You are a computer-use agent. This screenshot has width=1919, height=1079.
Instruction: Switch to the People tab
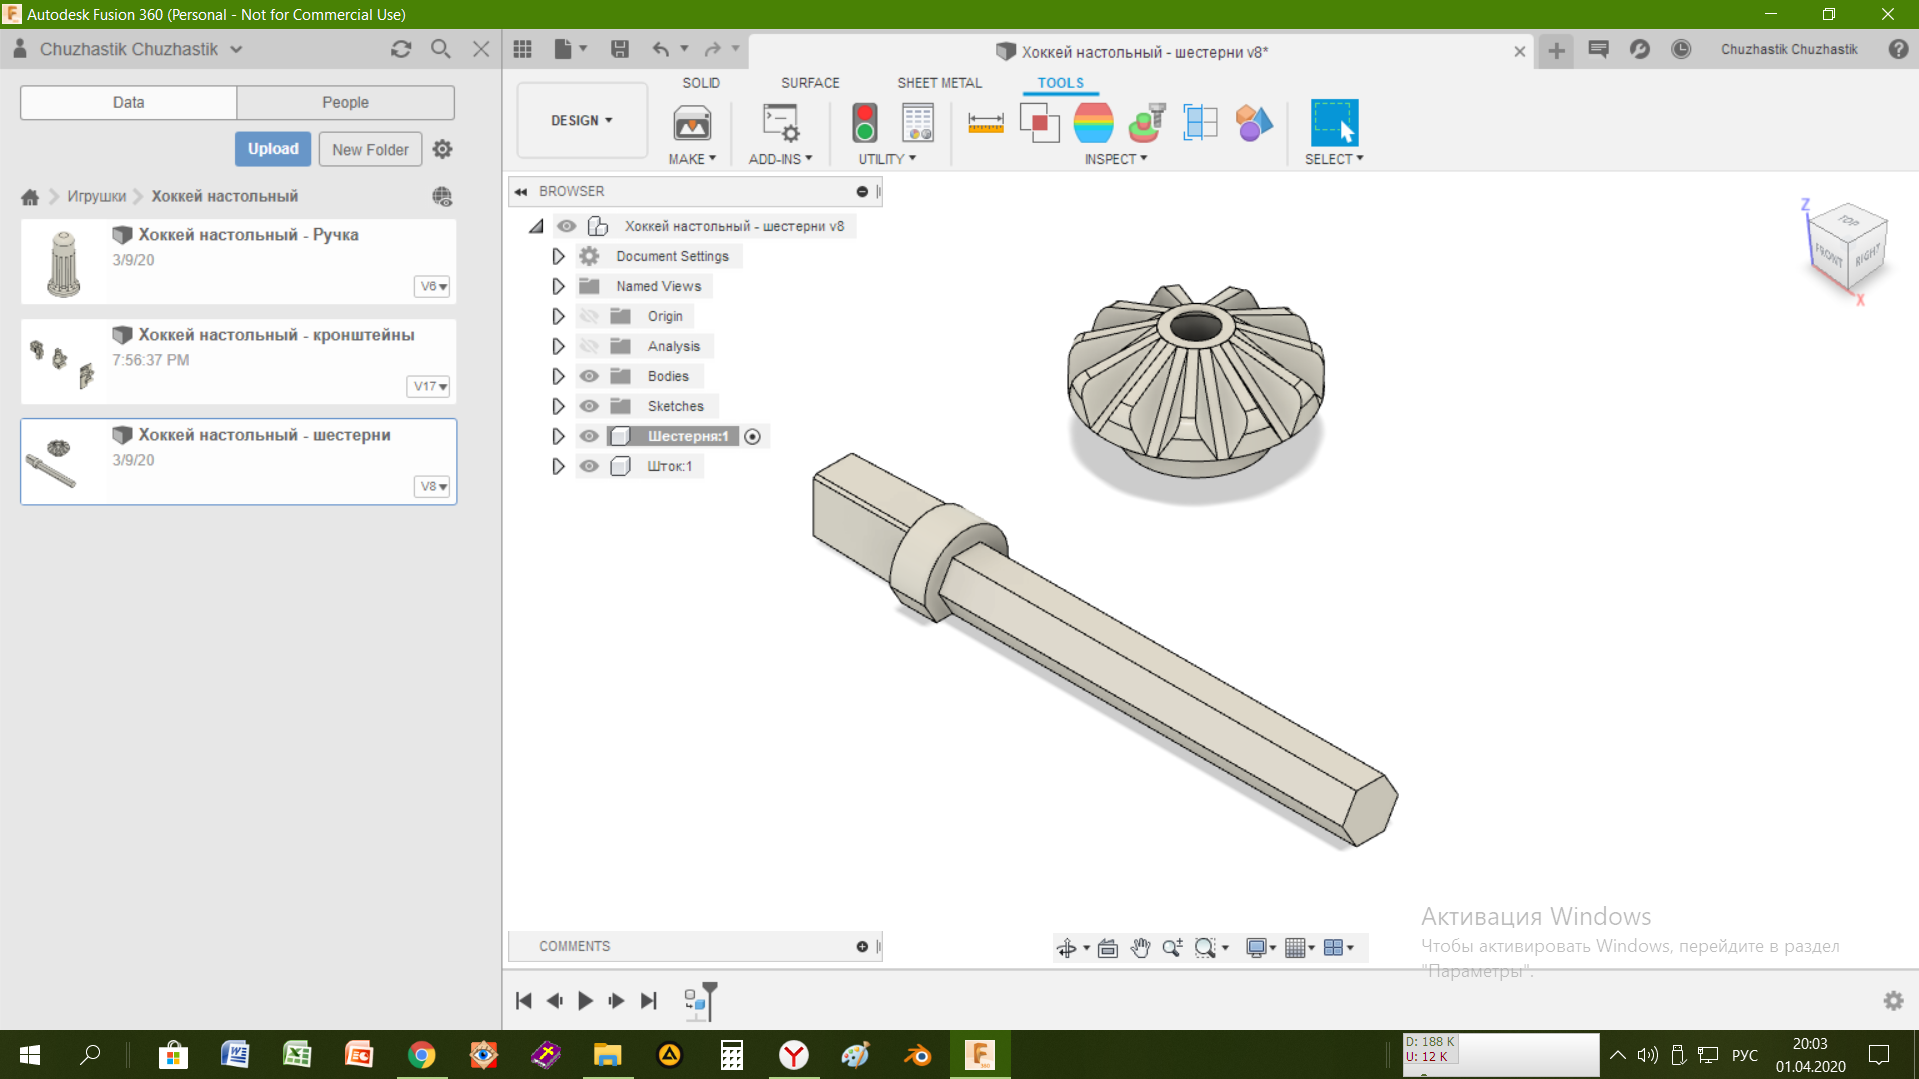(345, 102)
